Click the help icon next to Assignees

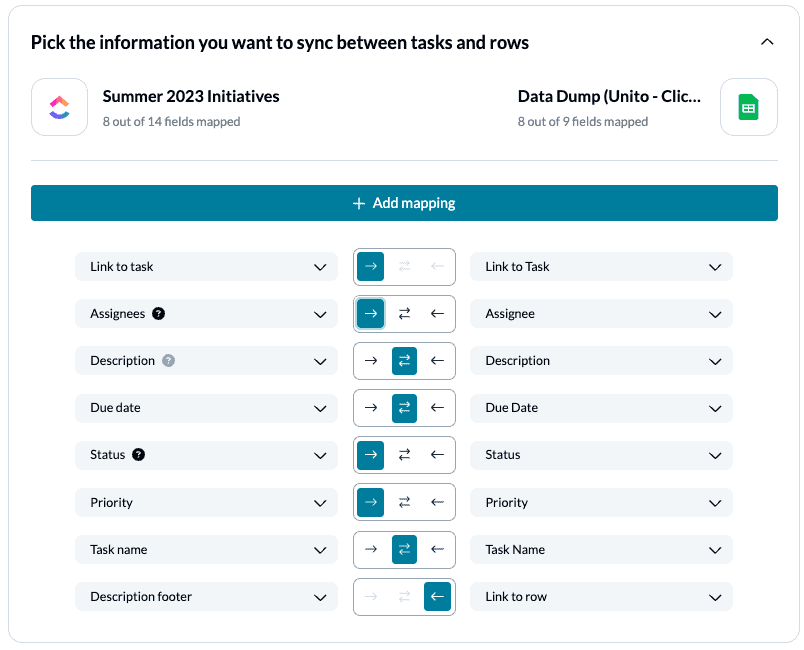158,314
